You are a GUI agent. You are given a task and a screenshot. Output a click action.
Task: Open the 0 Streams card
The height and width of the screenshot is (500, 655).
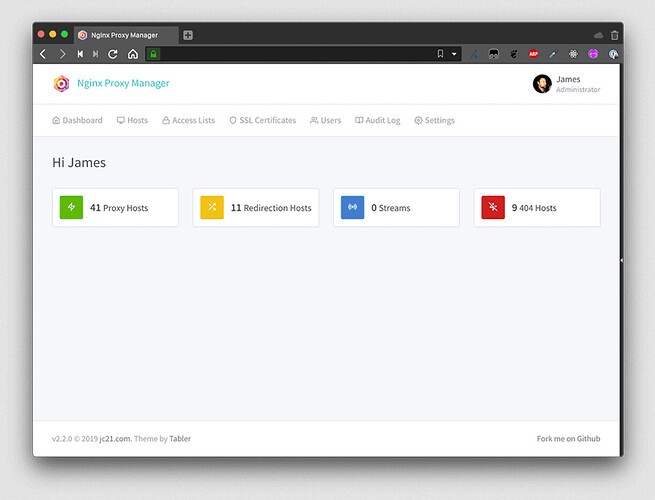[x=396, y=208]
